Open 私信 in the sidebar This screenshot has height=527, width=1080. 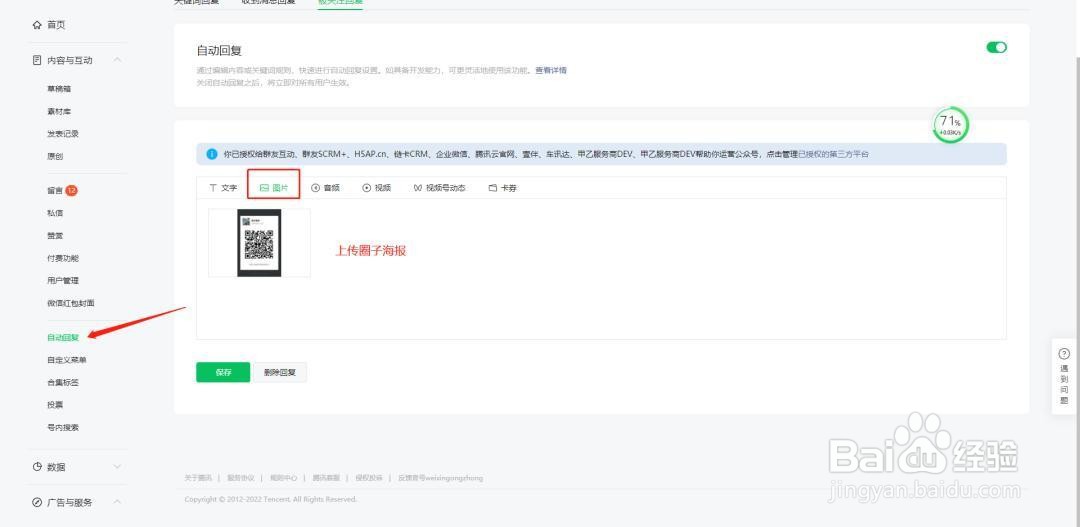click(x=55, y=213)
